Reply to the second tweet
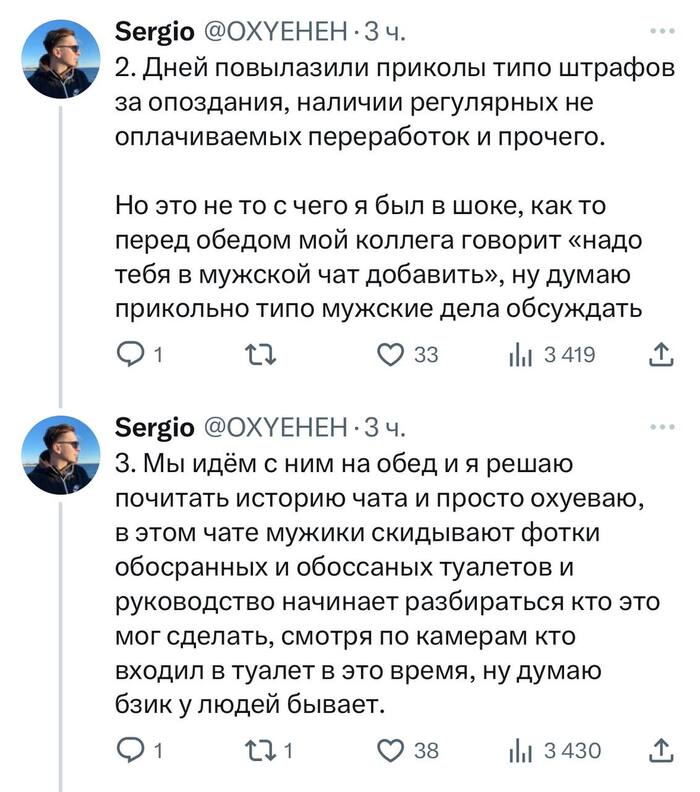The height and width of the screenshot is (792, 700). point(131,750)
